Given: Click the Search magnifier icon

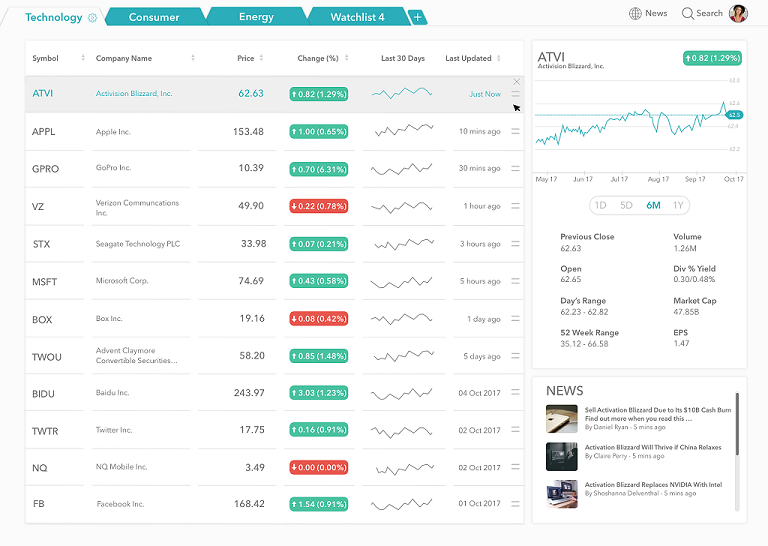Looking at the screenshot, I should coord(687,13).
